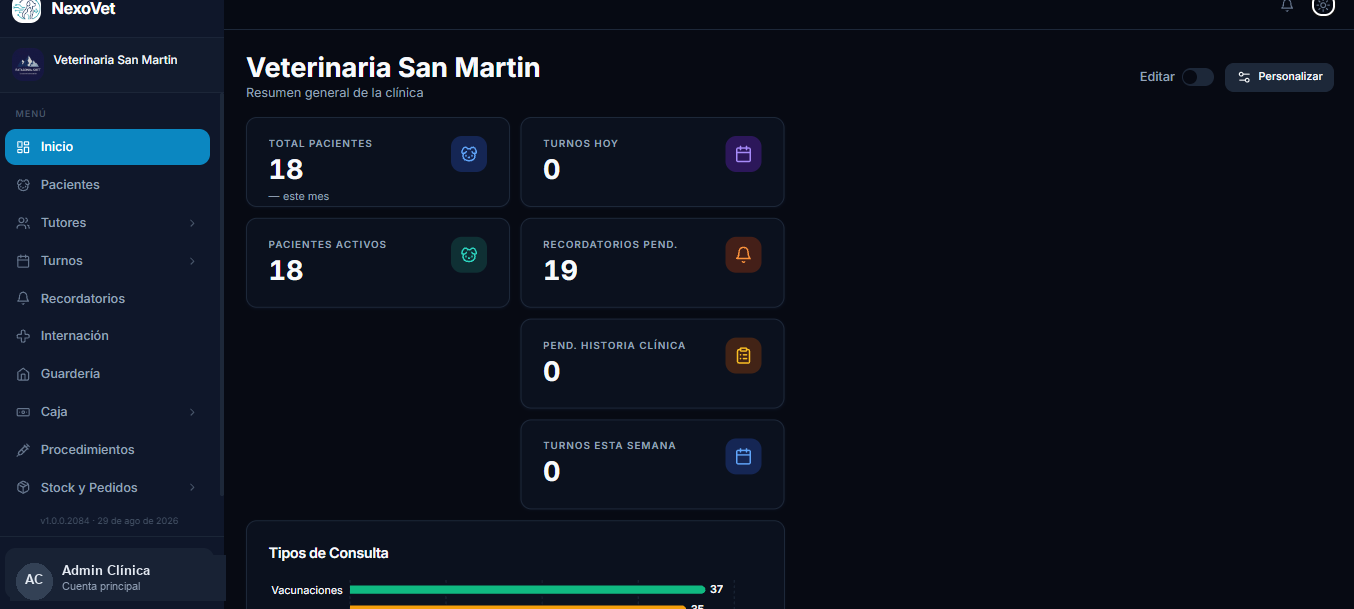Select Procedimientos in the sidebar
Screen dimensions: 1354x609
(107, 450)
